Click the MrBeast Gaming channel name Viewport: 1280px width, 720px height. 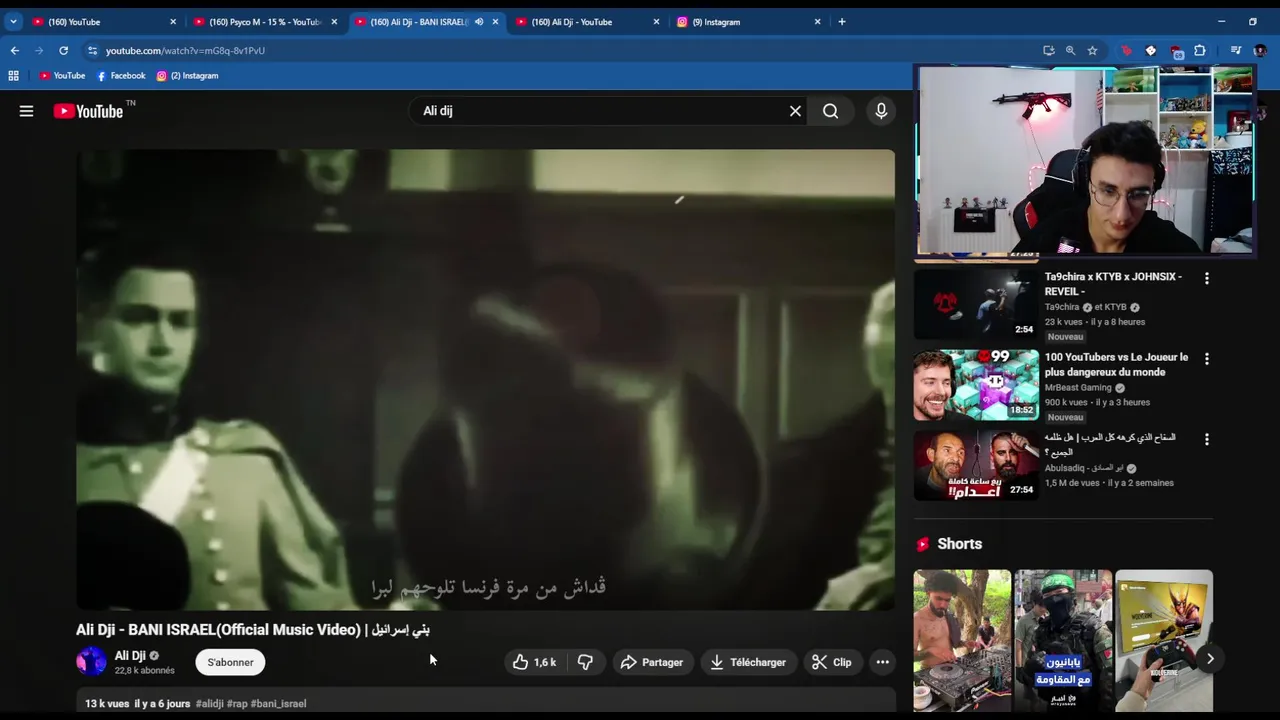[x=1078, y=388]
